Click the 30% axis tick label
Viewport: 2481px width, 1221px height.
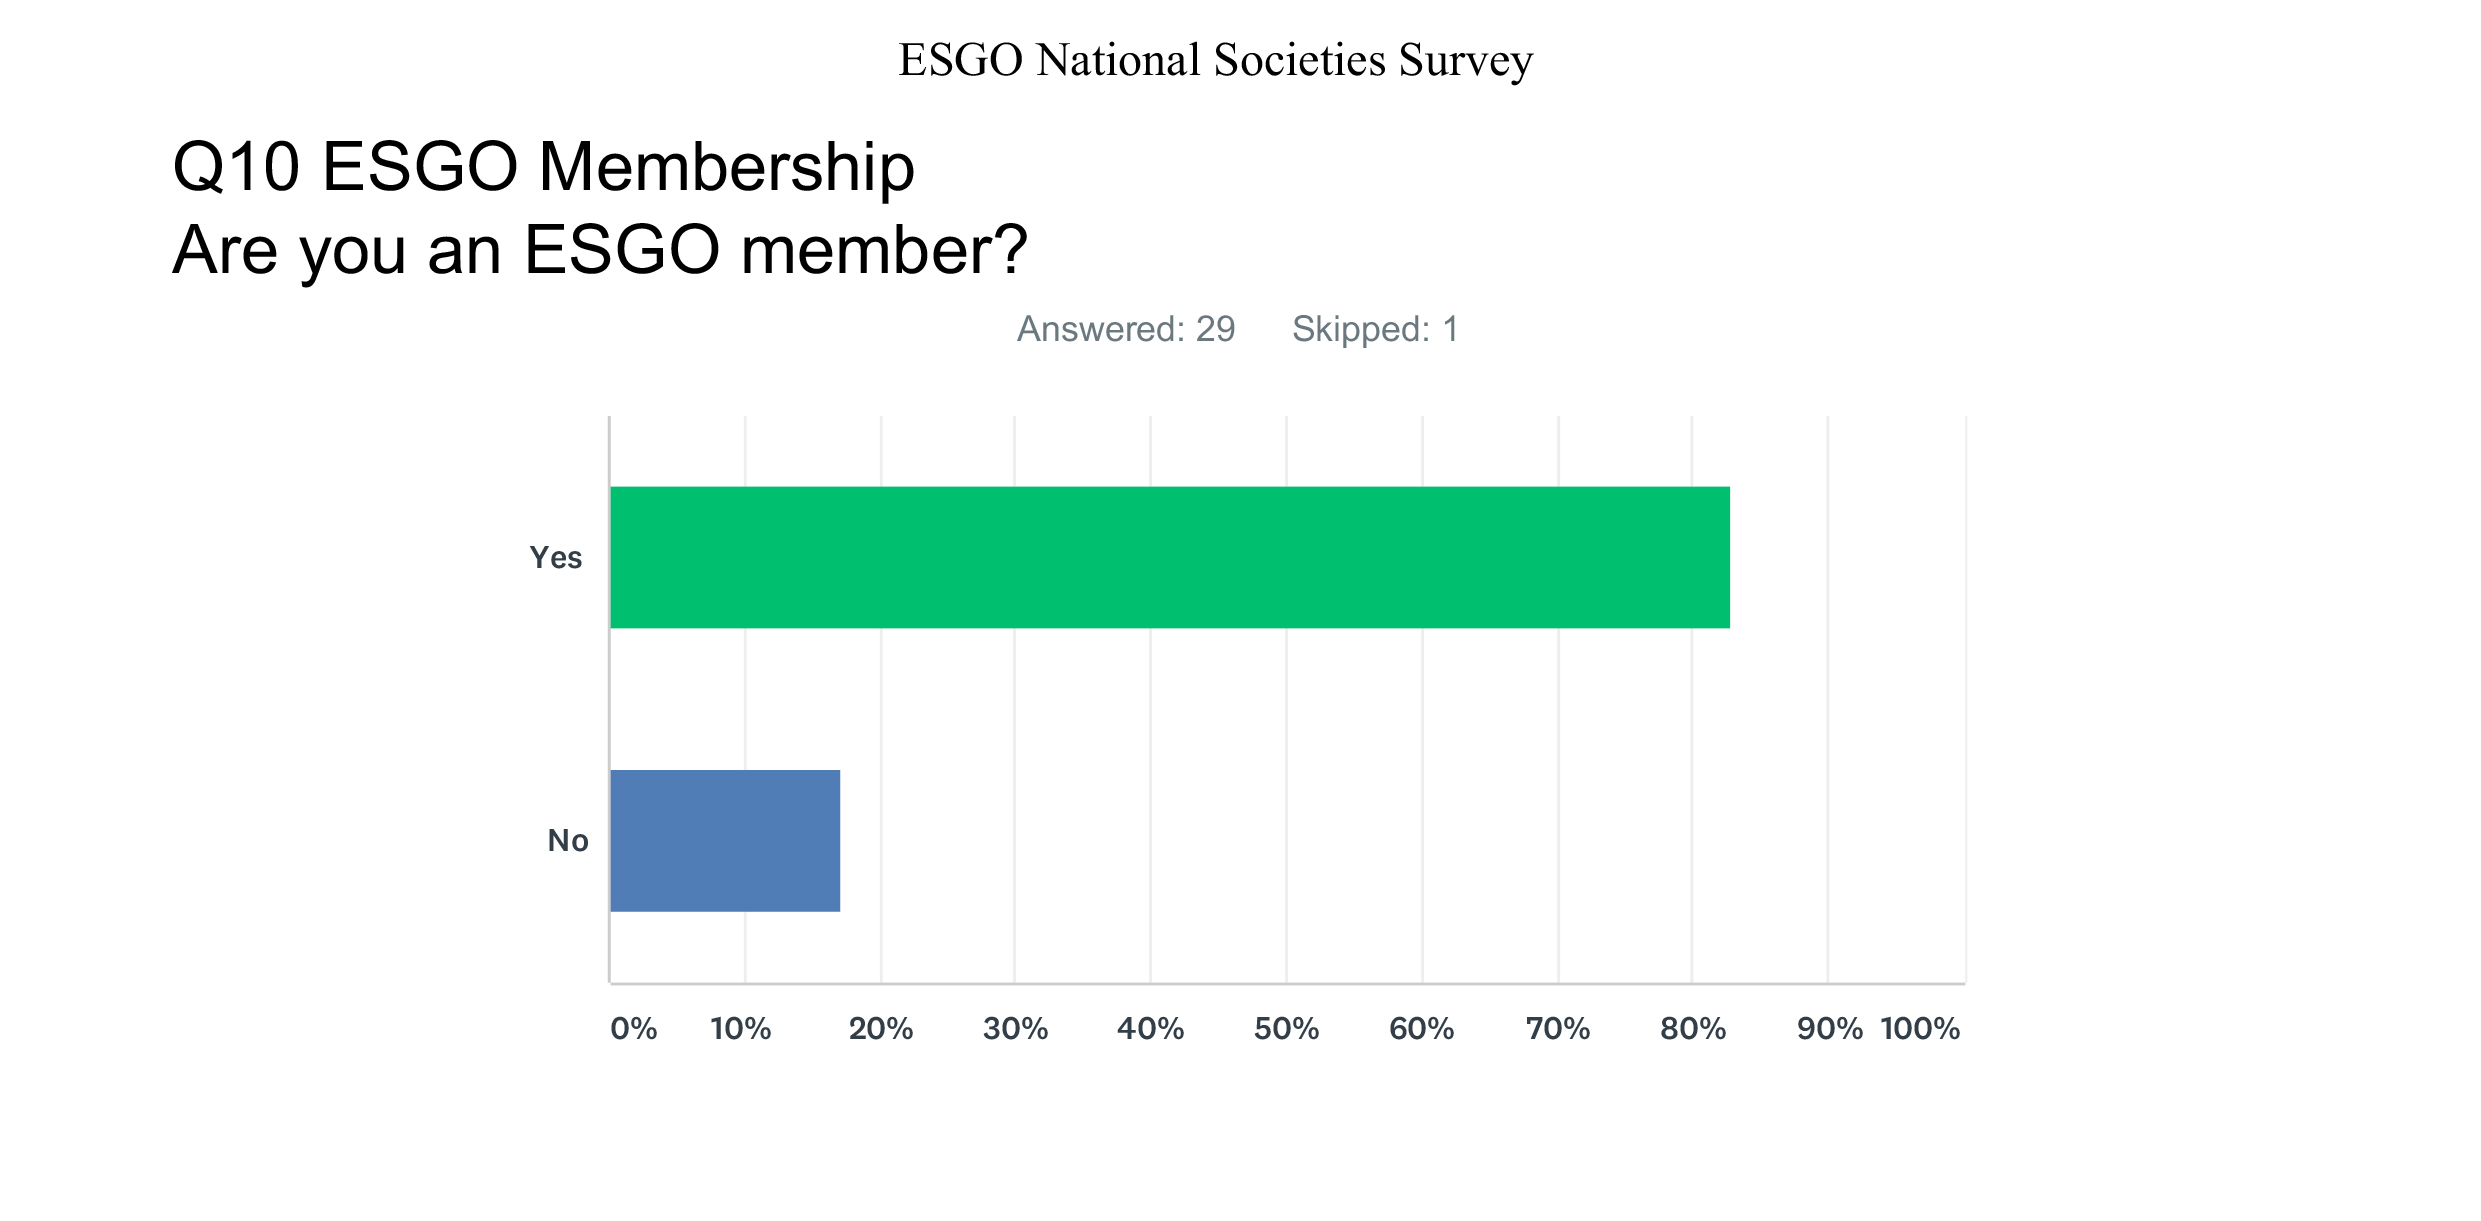[1015, 1029]
